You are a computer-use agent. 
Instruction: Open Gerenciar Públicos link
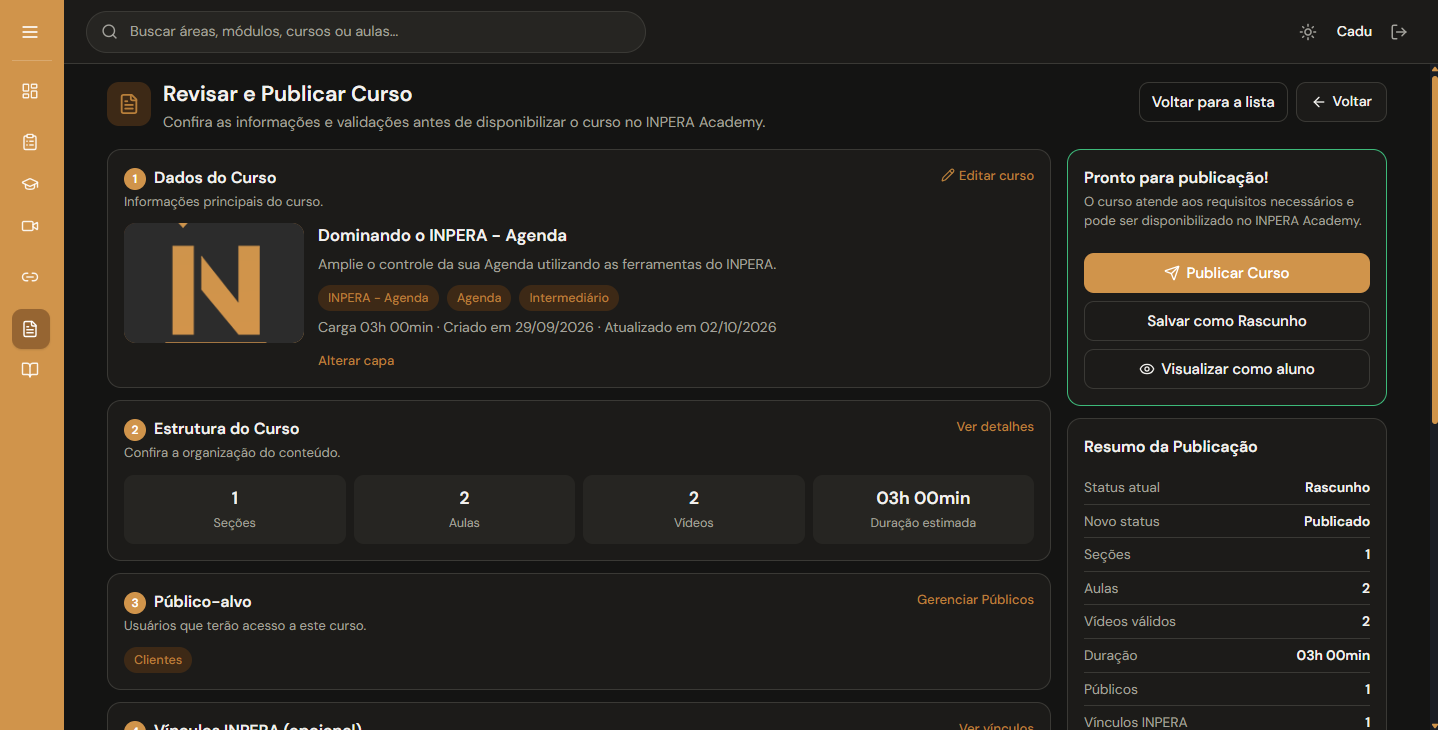click(975, 600)
